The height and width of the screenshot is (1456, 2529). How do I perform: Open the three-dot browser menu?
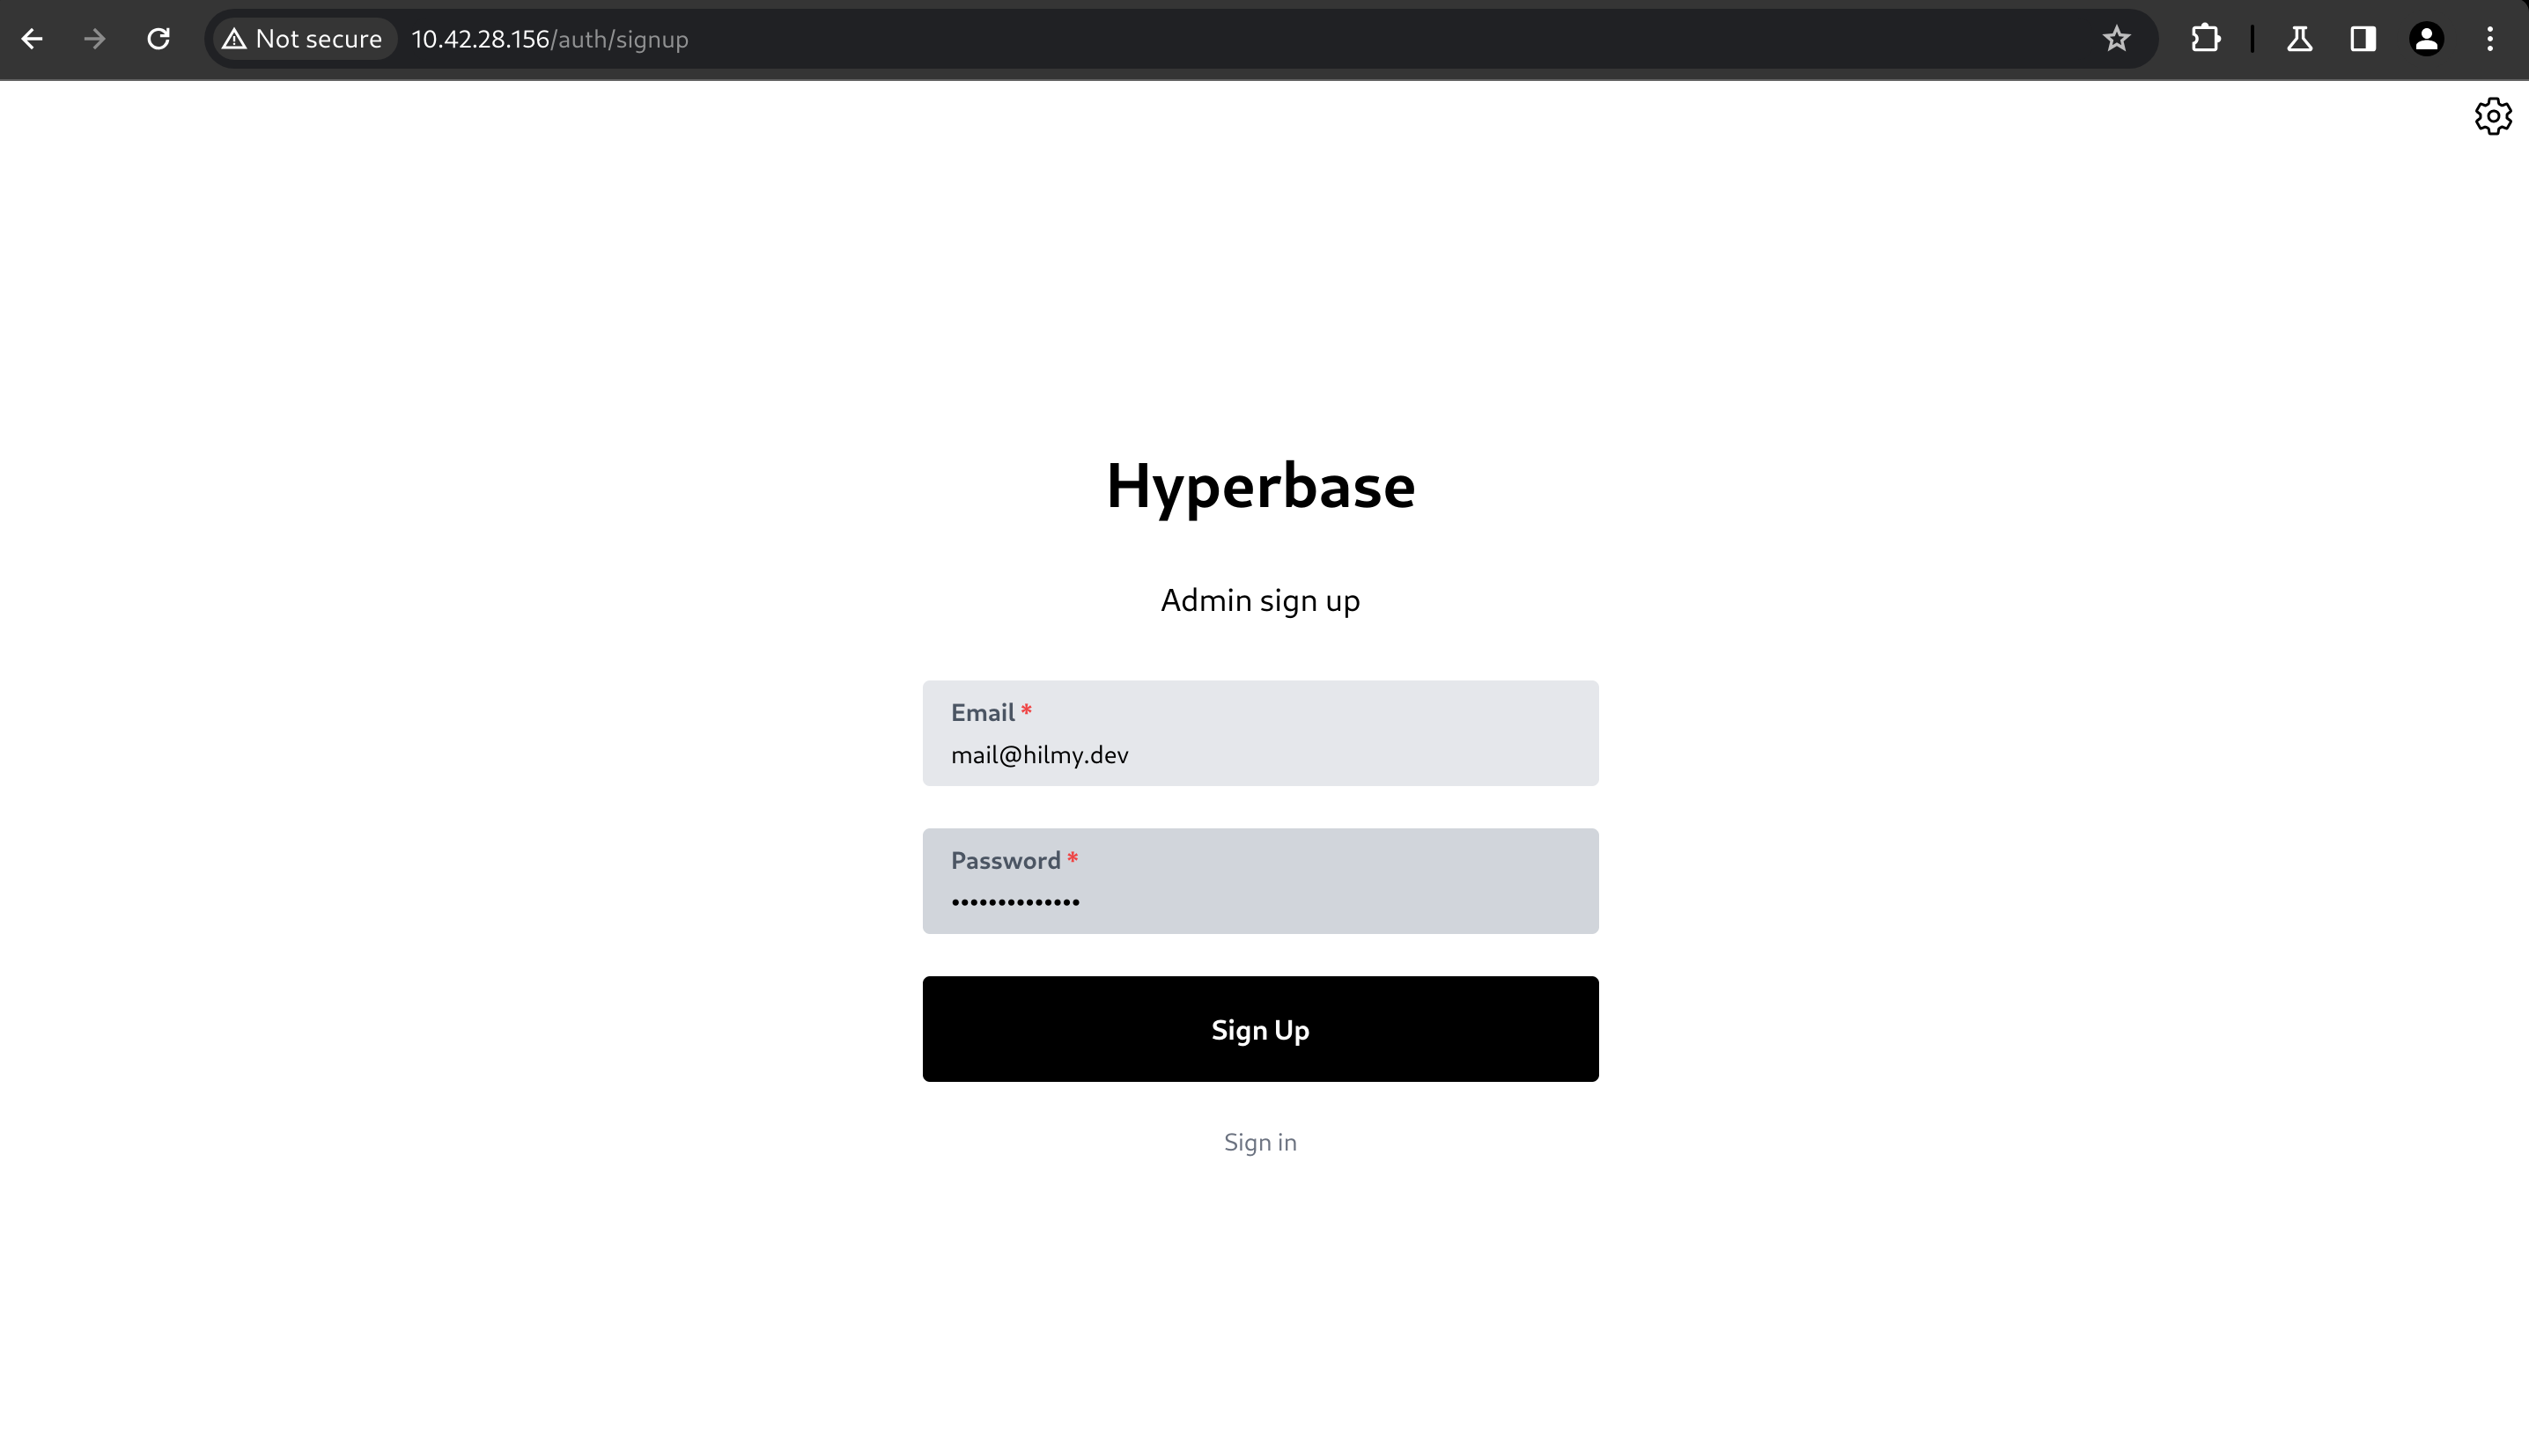point(2491,38)
